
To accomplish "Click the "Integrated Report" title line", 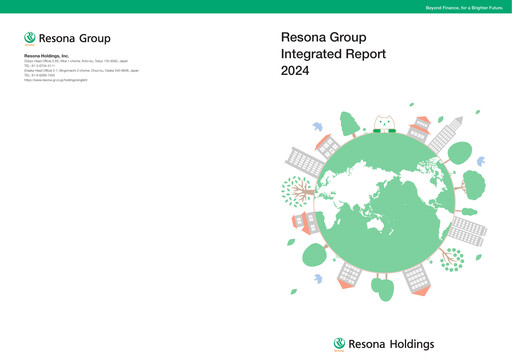I will coord(333,54).
